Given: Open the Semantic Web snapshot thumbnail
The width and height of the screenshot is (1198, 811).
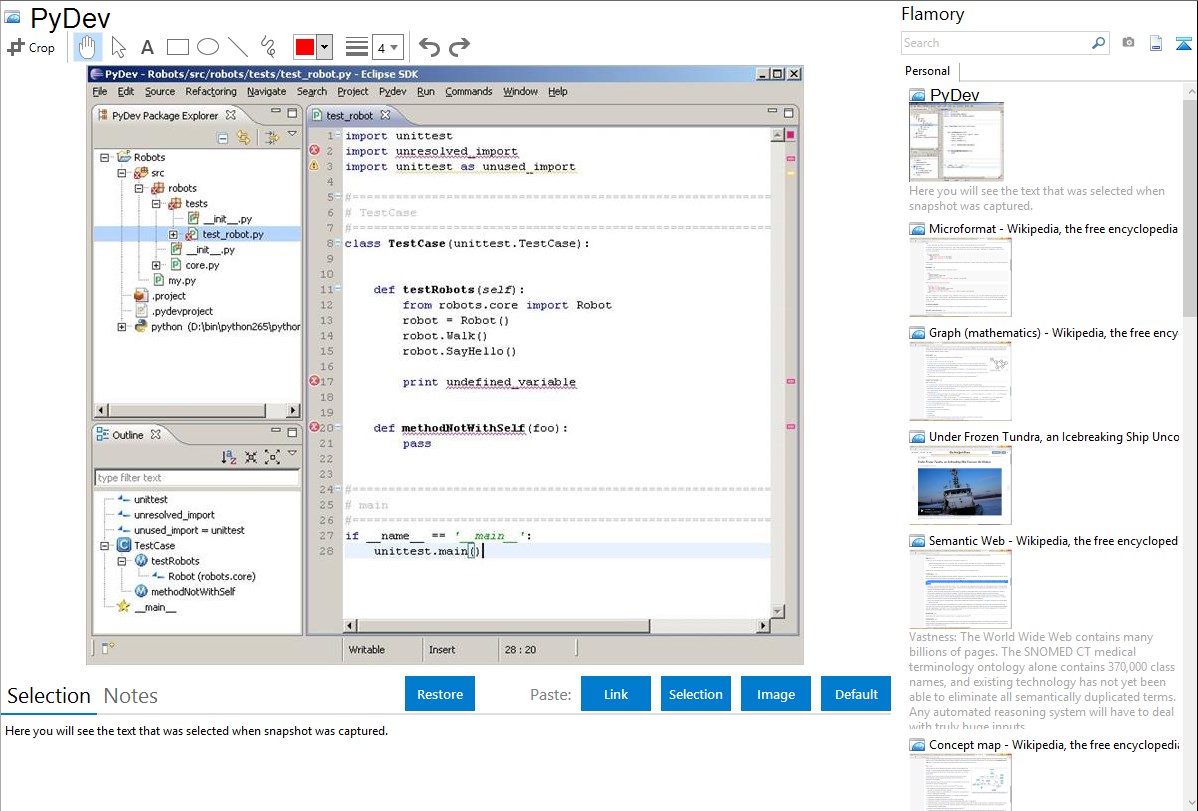Looking at the screenshot, I should tap(960, 589).
